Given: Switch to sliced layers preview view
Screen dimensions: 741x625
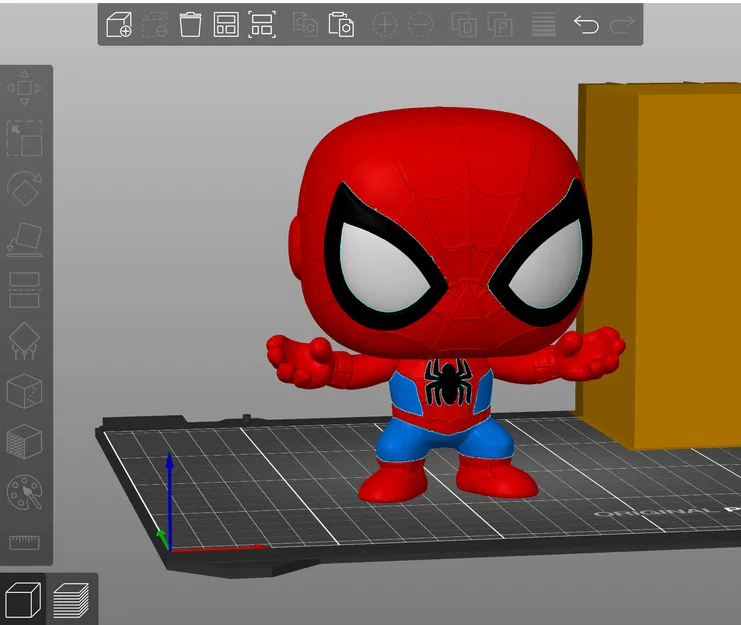Looking at the screenshot, I should pos(71,600).
